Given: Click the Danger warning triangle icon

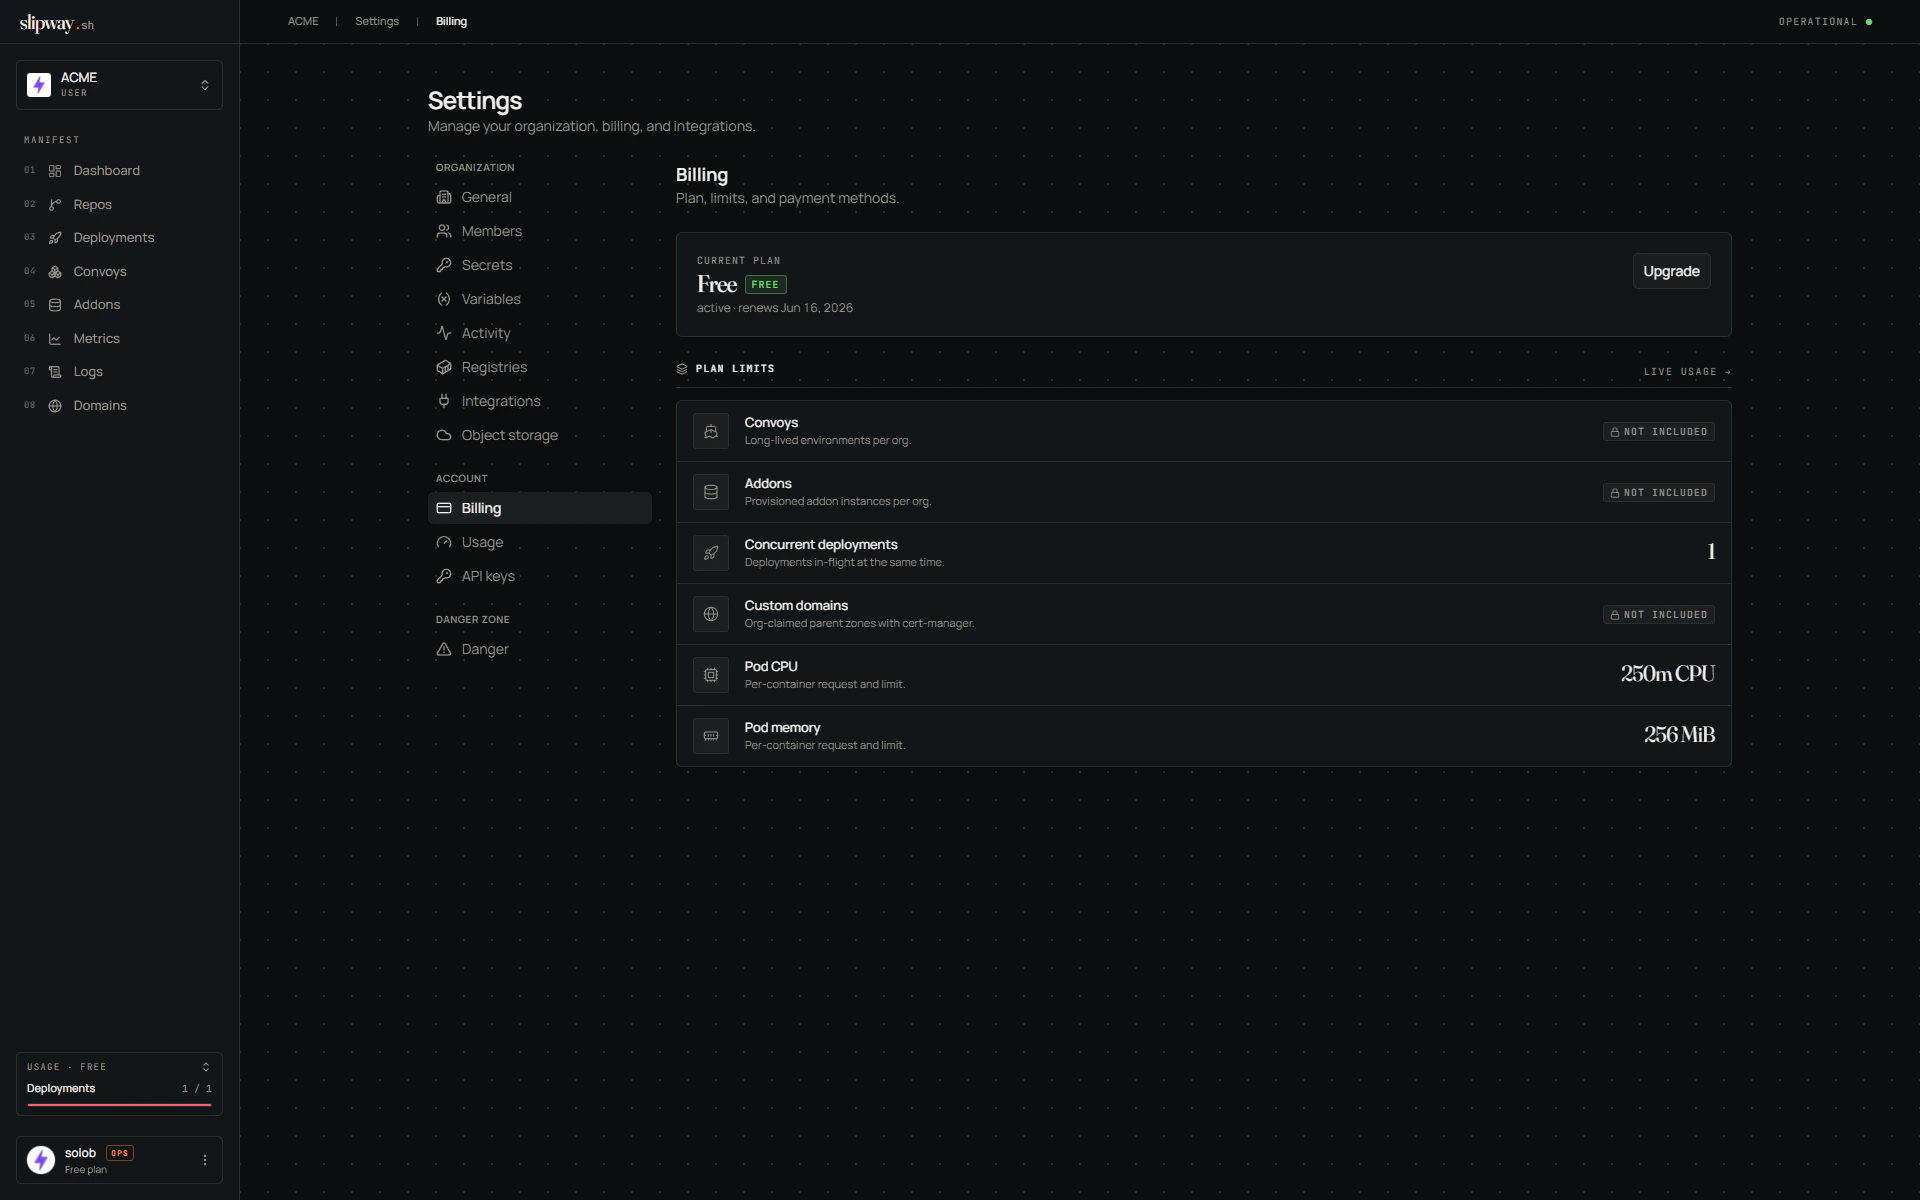Looking at the screenshot, I should 444,649.
